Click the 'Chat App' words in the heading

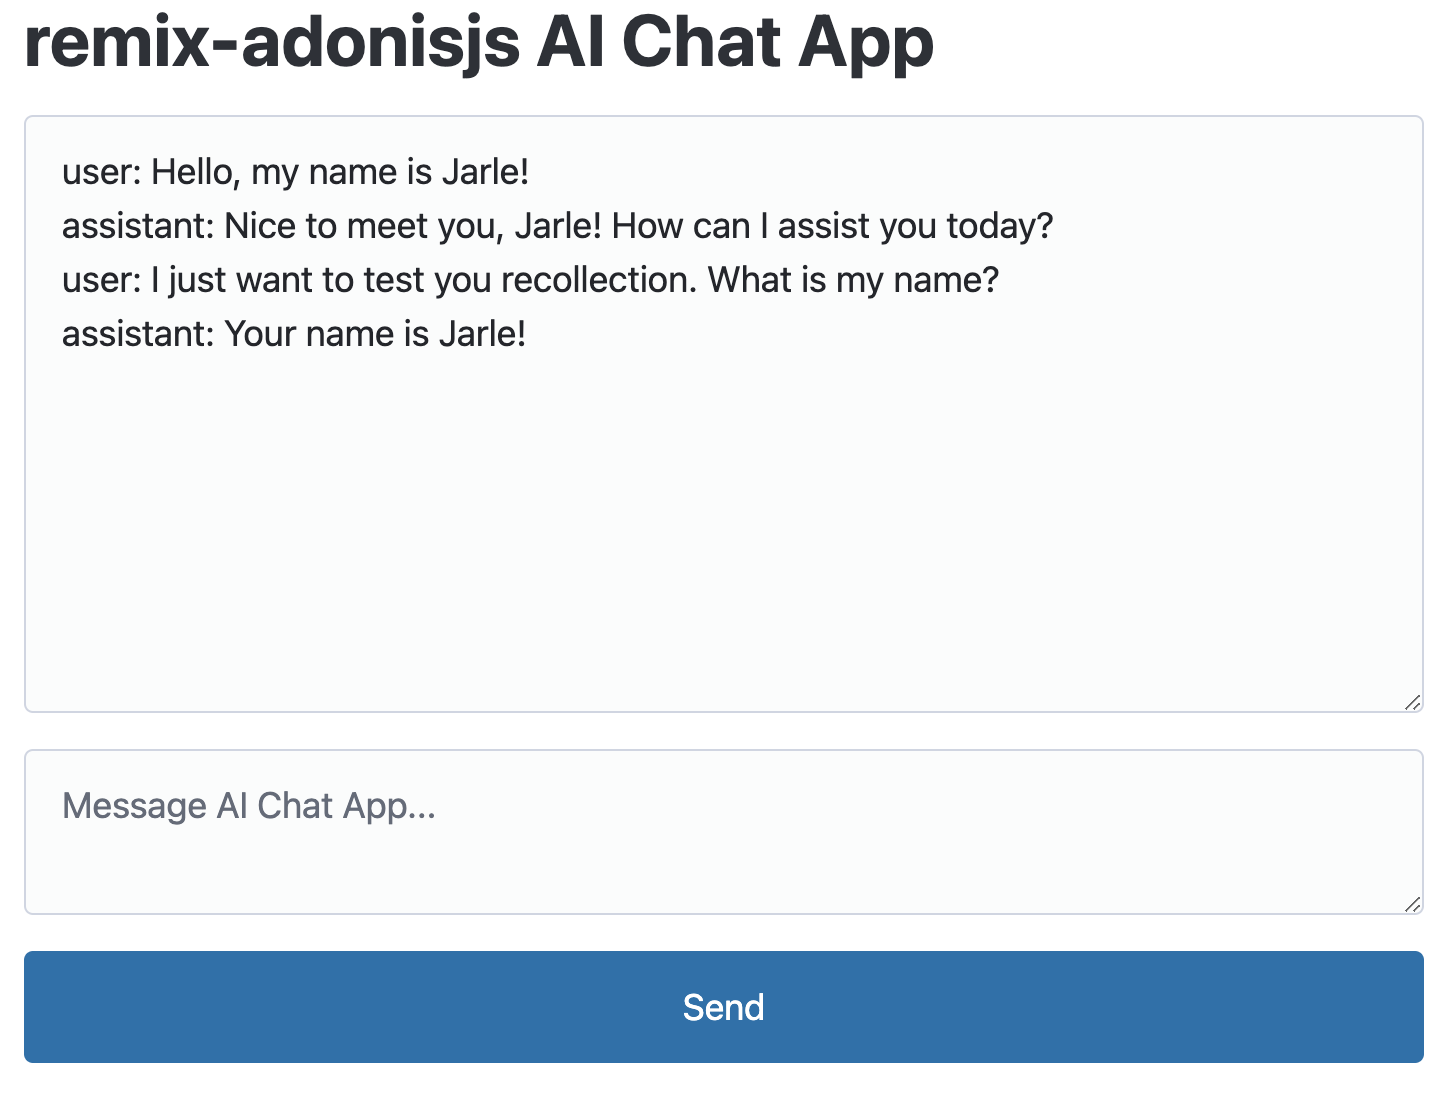[777, 44]
